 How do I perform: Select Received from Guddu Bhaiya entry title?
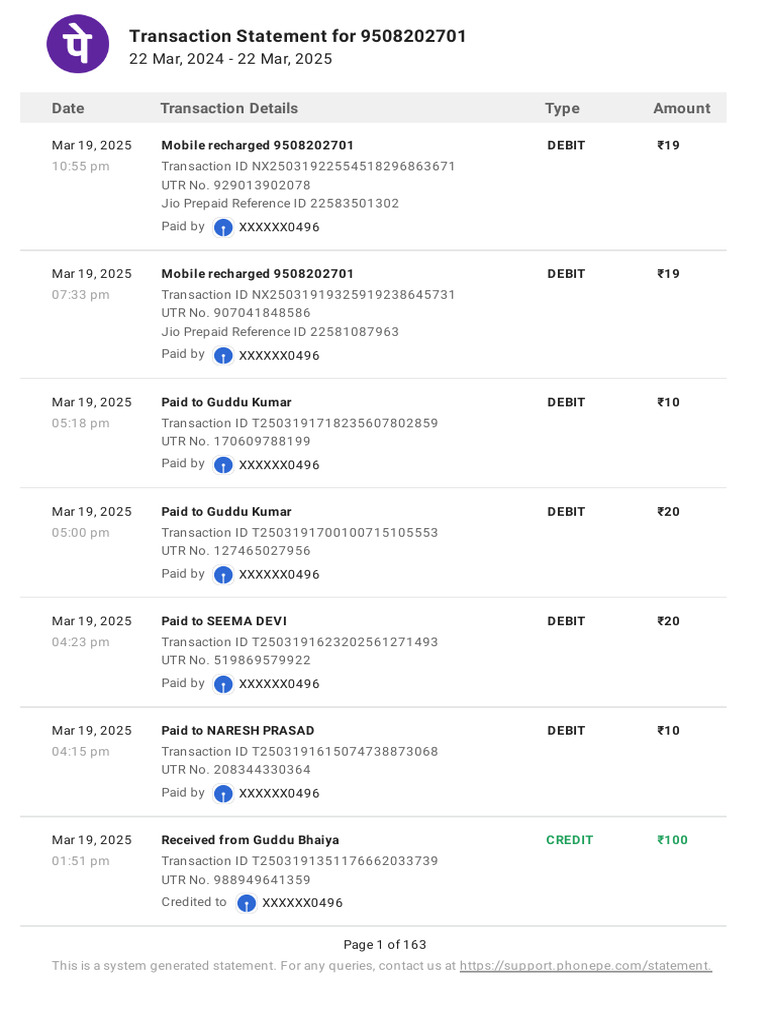[250, 840]
